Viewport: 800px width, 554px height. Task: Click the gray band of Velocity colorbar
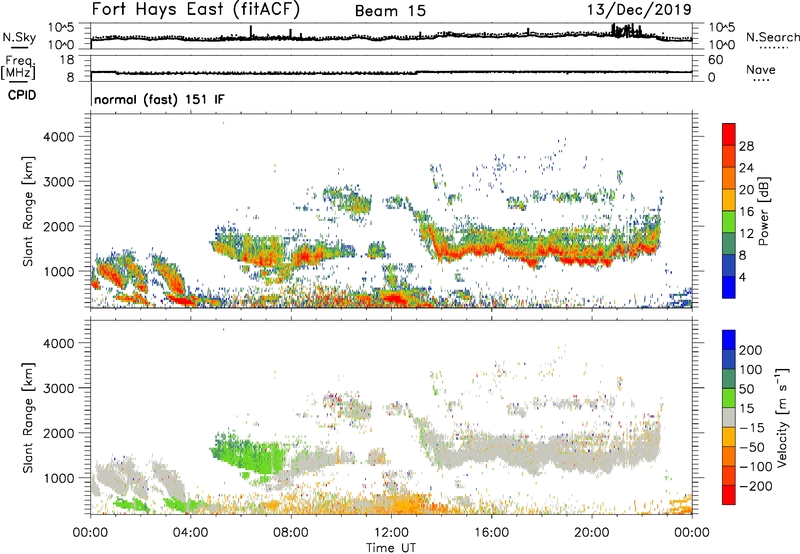click(729, 417)
